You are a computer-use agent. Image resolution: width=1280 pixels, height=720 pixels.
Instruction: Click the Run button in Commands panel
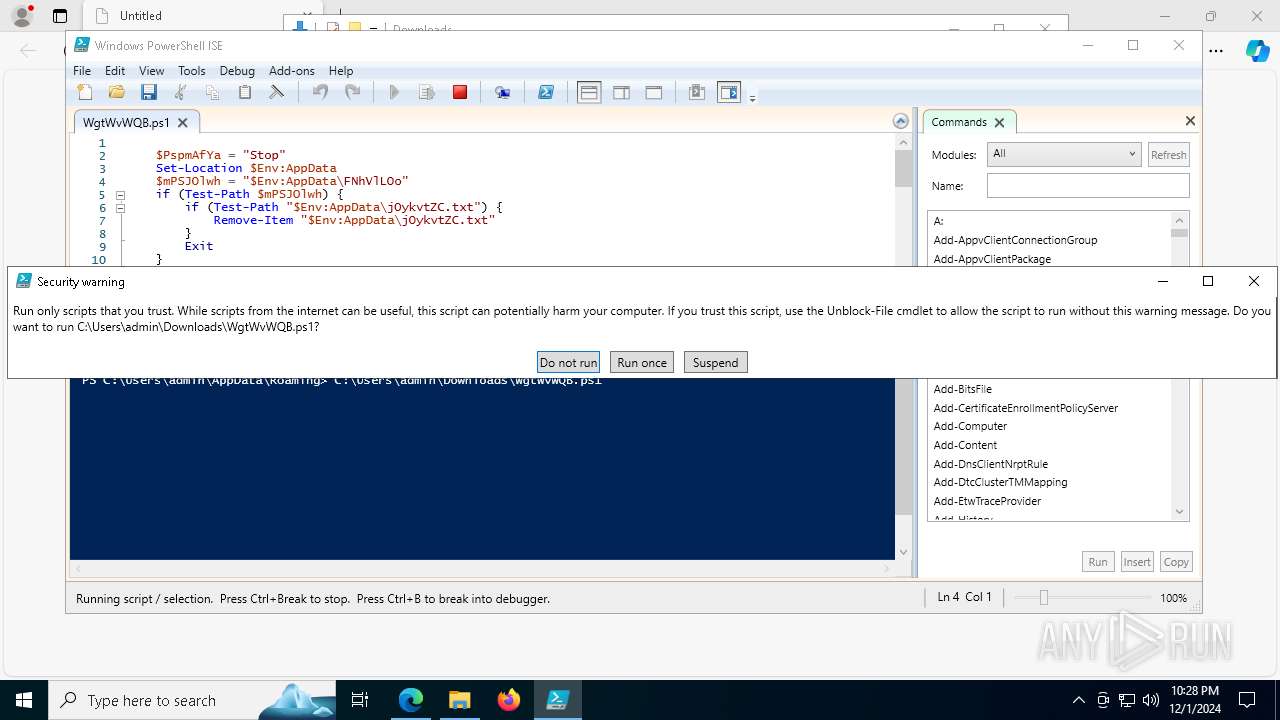pyautogui.click(x=1098, y=562)
